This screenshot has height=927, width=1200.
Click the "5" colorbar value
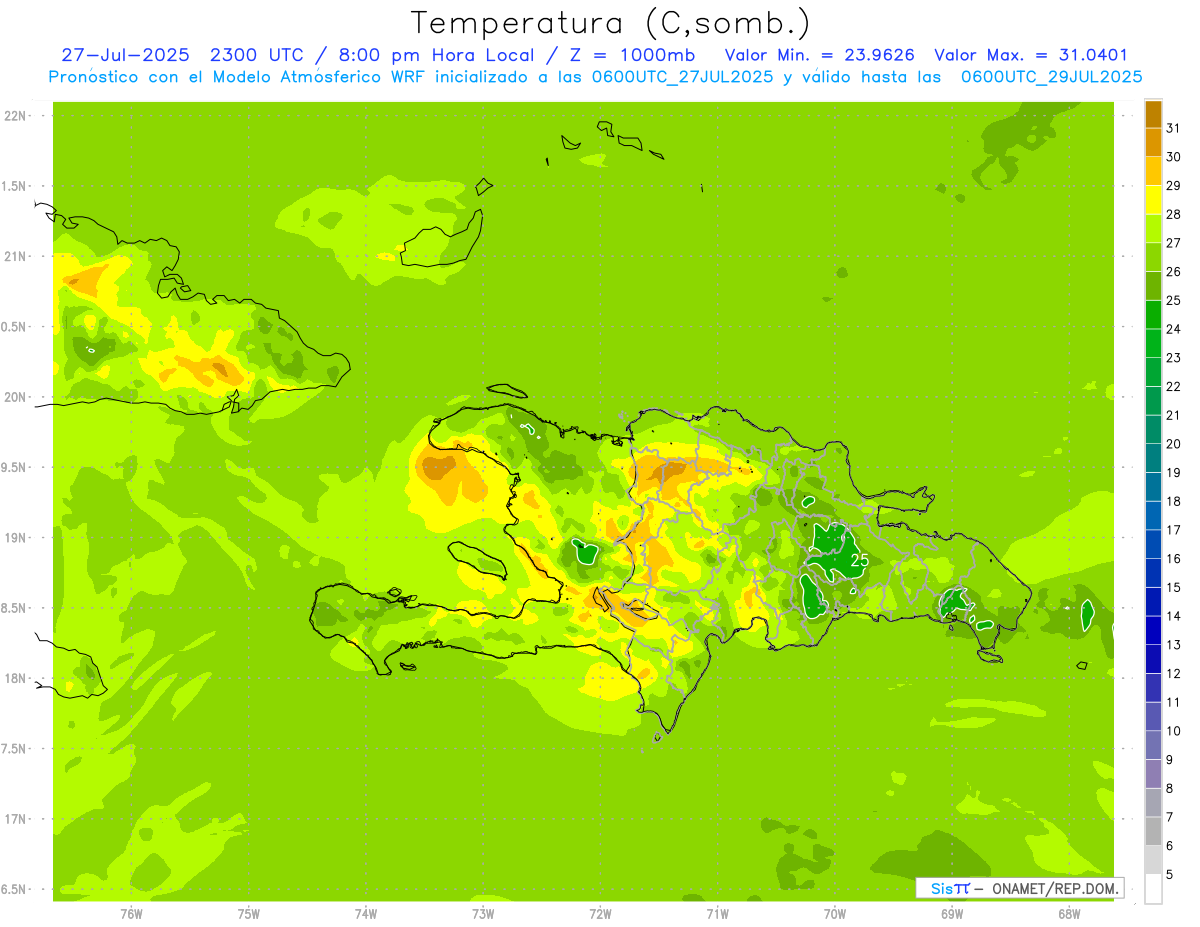pyautogui.click(x=1171, y=875)
